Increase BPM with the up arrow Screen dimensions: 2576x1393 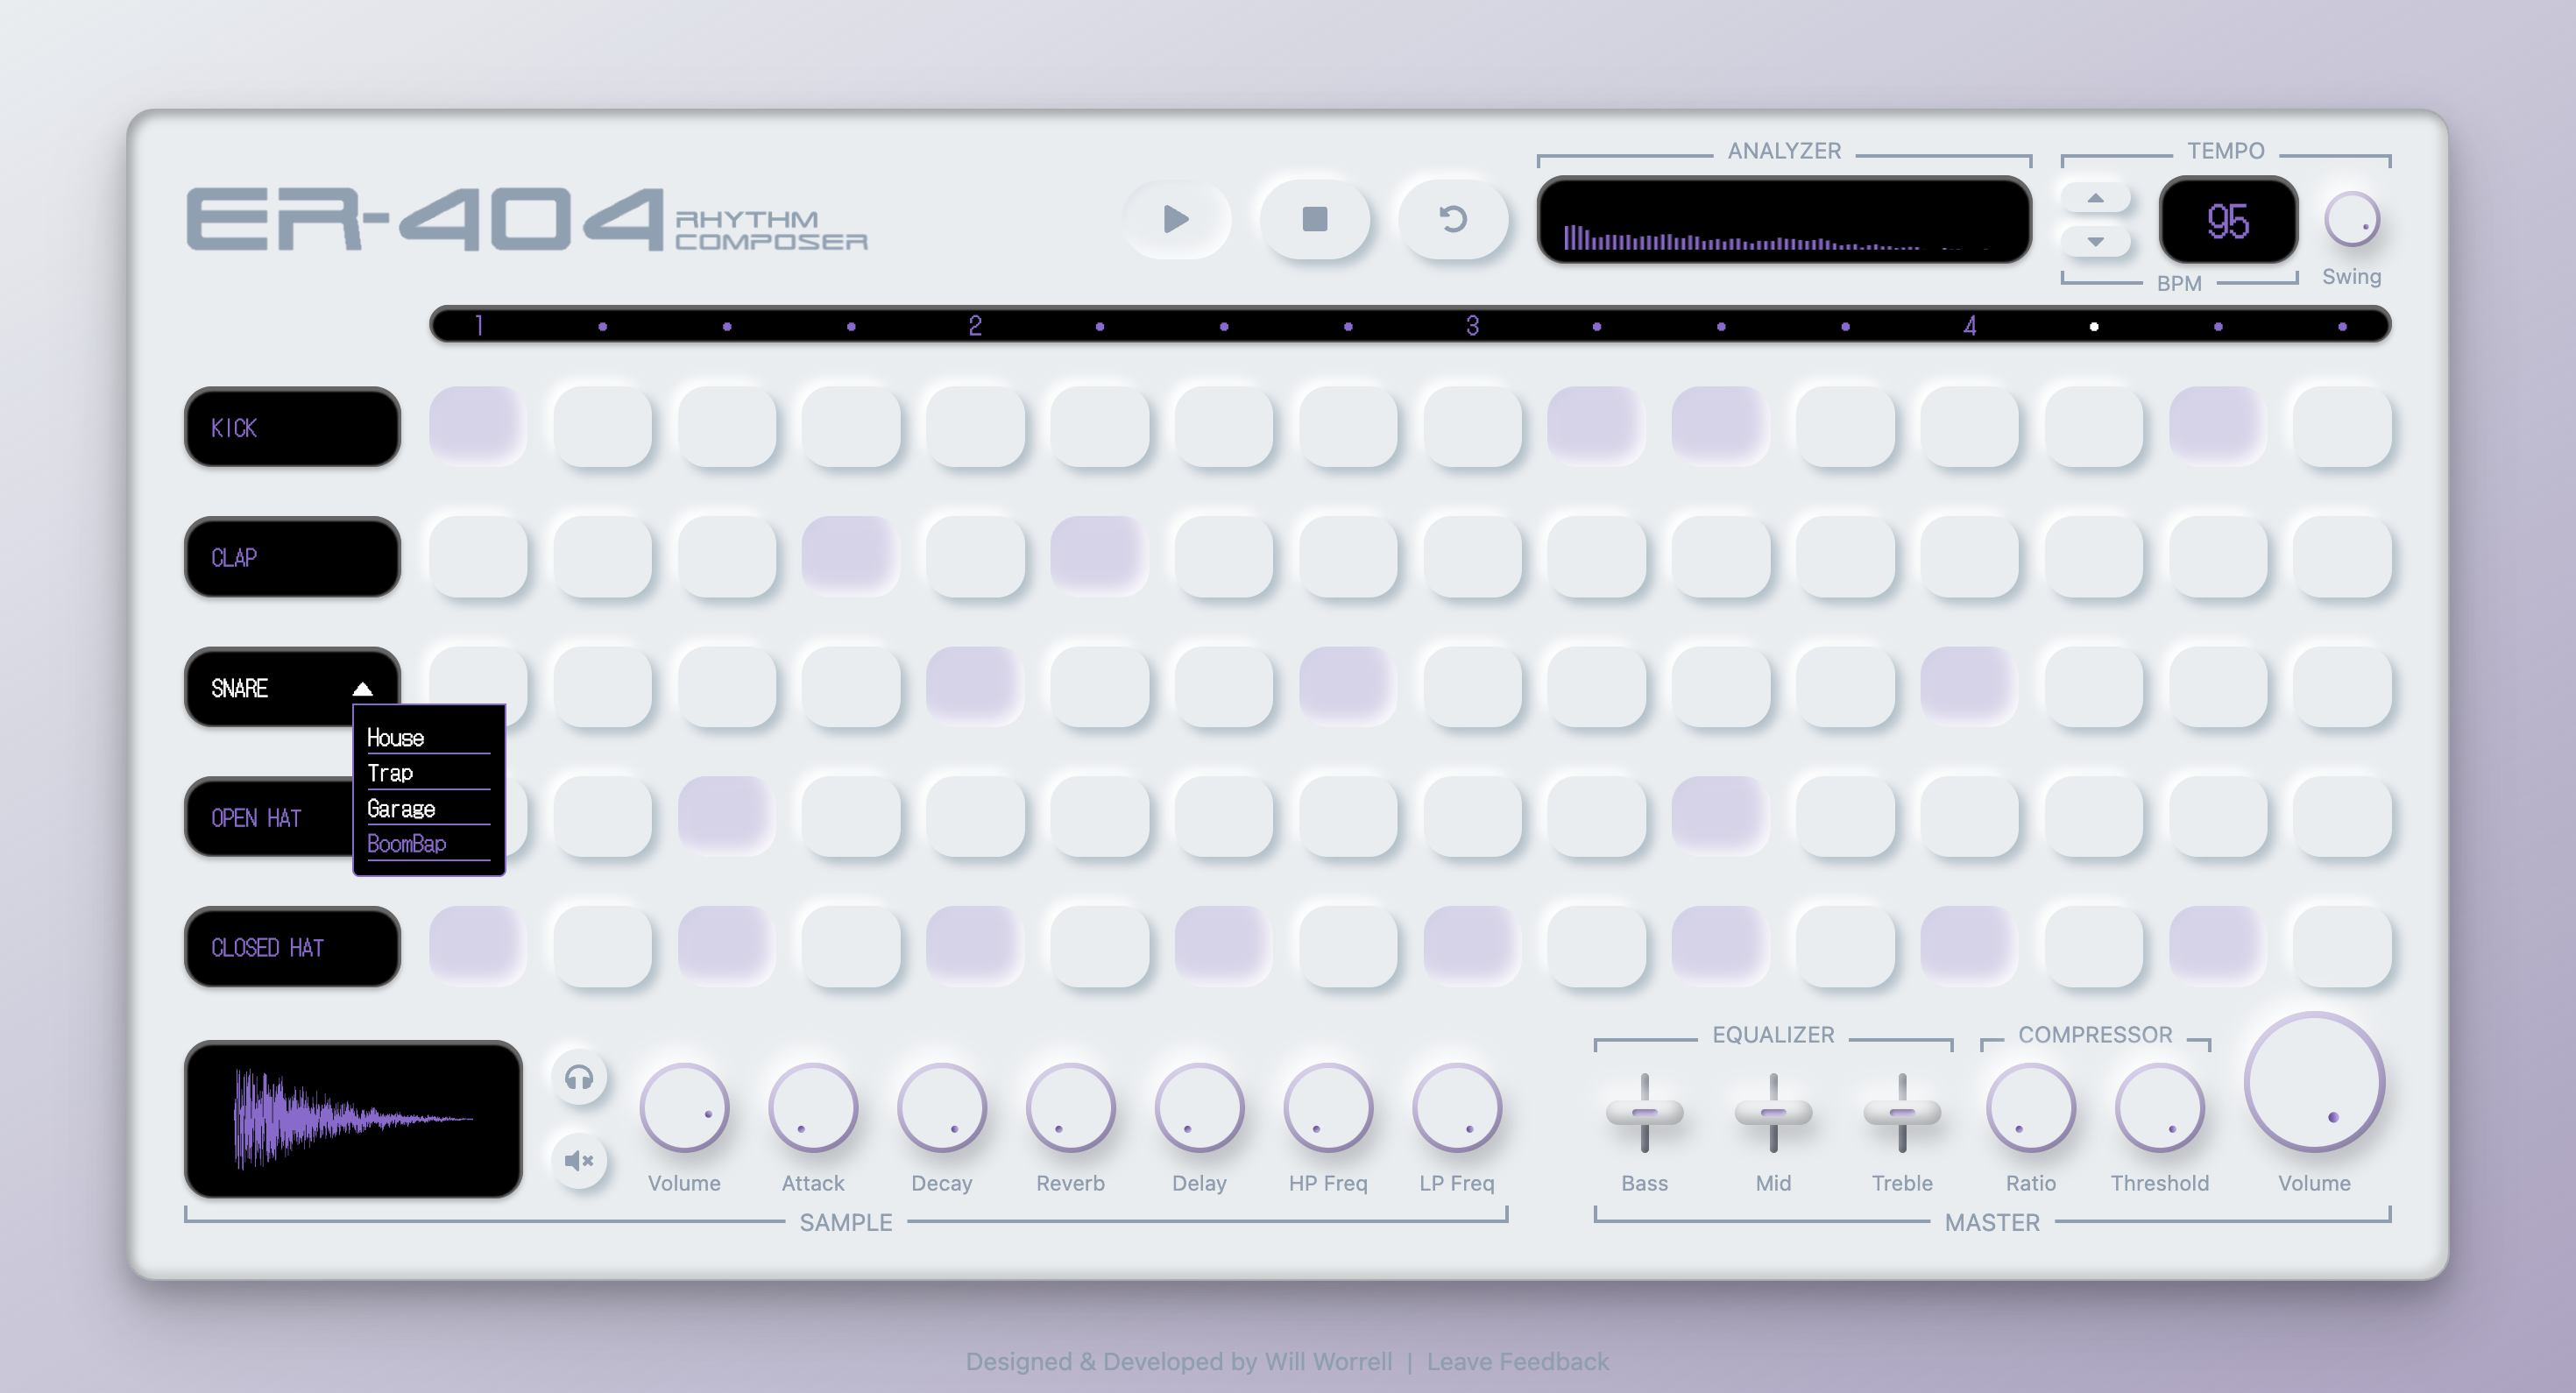click(x=2095, y=198)
